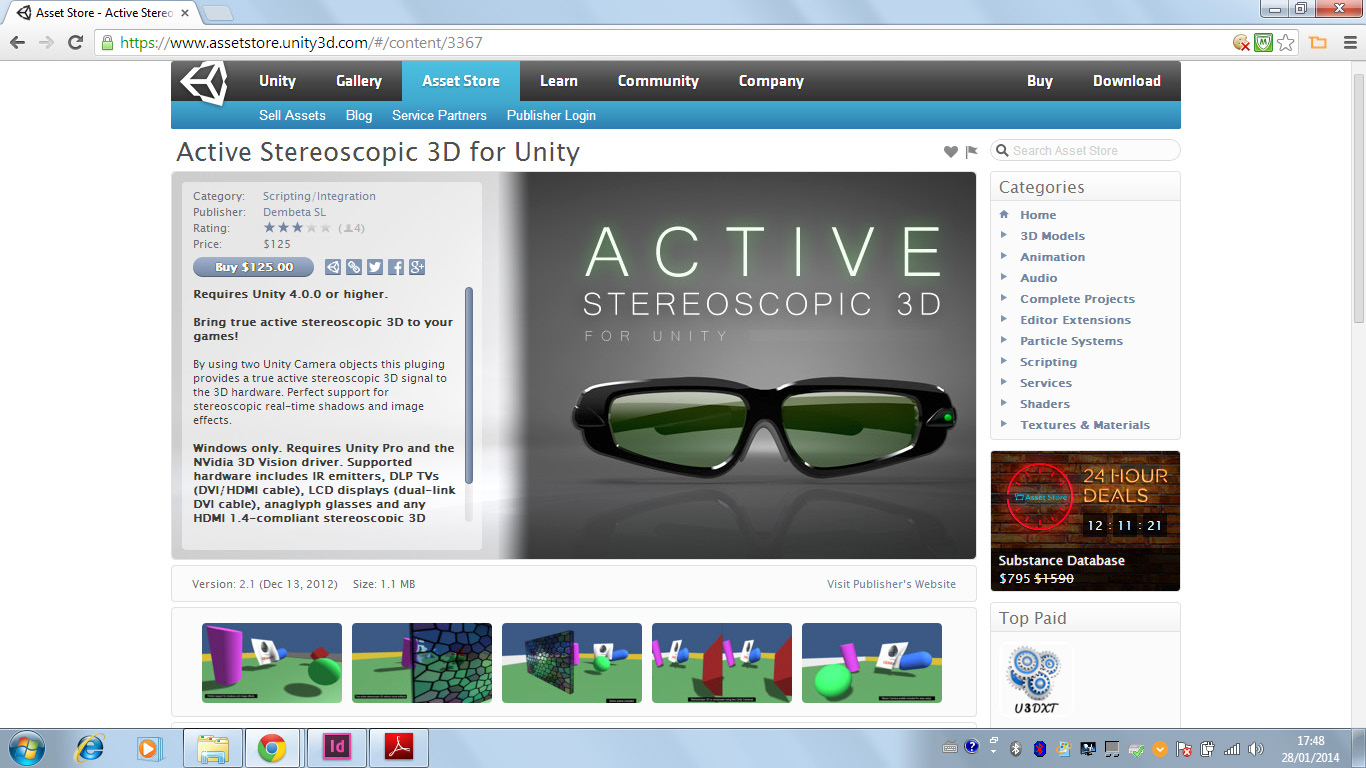Viewport: 1366px width, 768px height.
Task: Expand the Particle Systems category arrow
Action: coord(1004,340)
